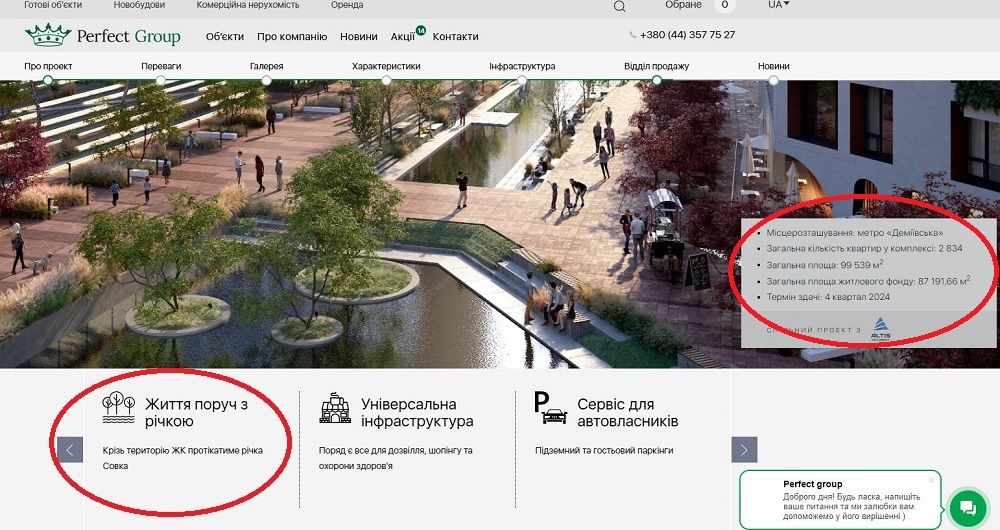Open the green chat bubble icon

click(967, 508)
